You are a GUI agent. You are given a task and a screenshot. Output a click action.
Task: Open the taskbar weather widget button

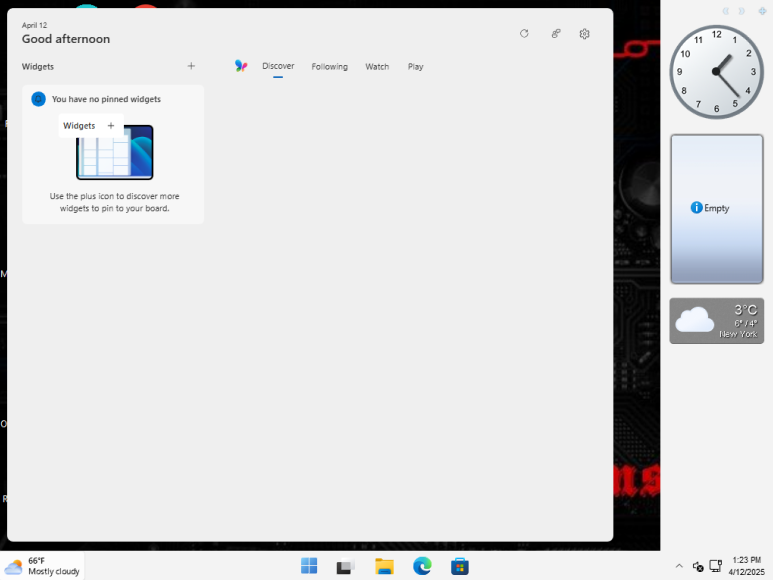pyautogui.click(x=42, y=566)
